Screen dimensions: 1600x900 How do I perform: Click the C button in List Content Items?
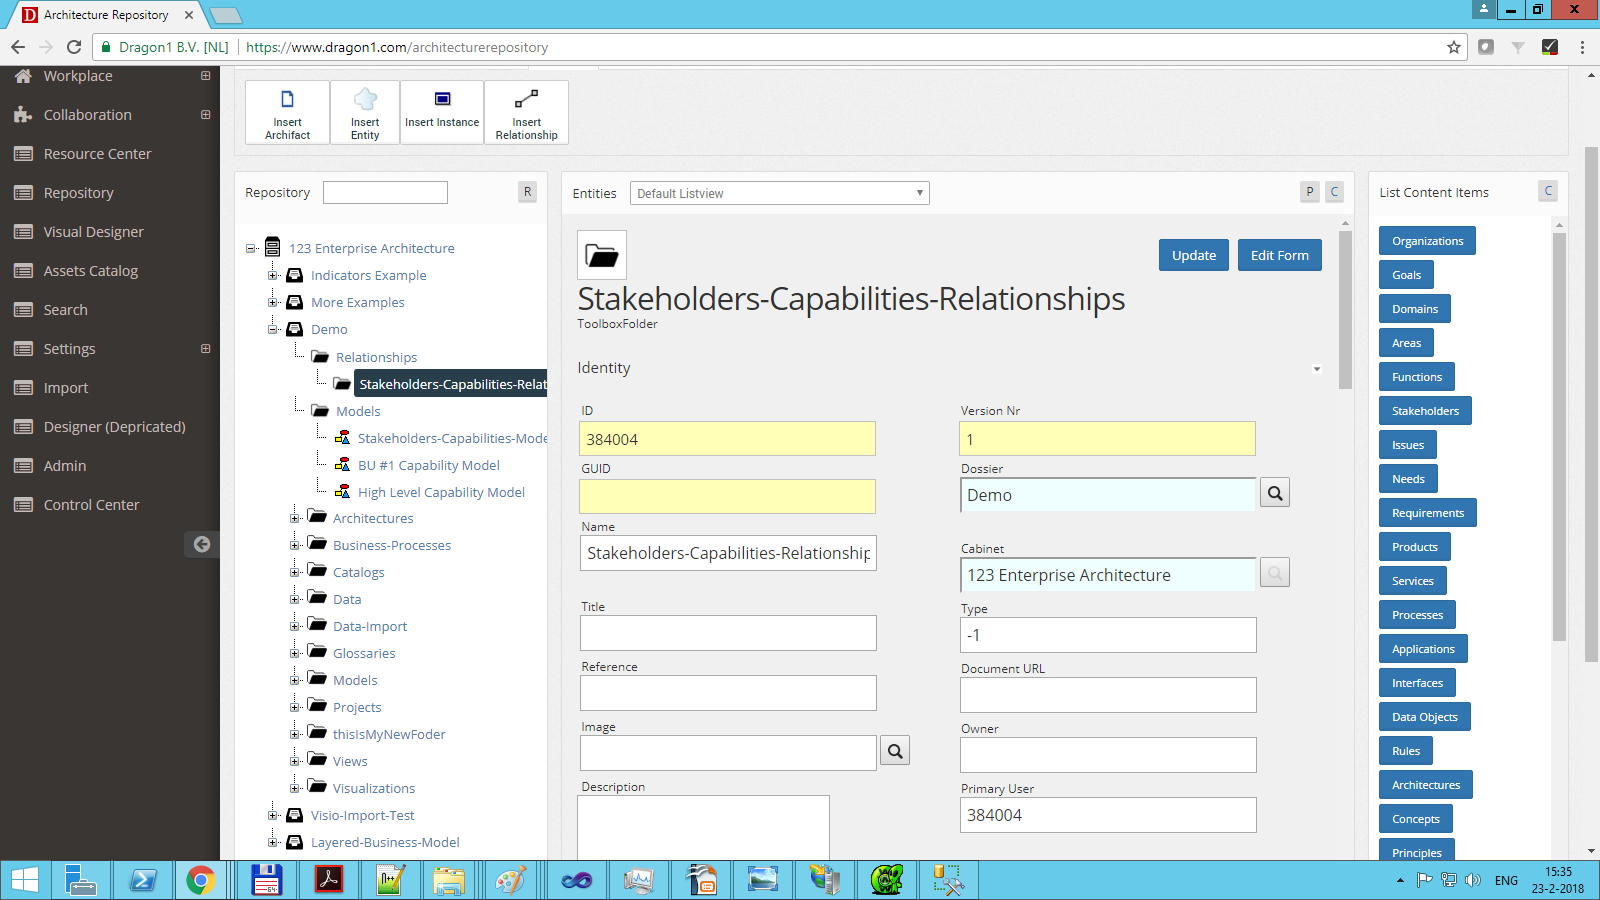[1548, 191]
